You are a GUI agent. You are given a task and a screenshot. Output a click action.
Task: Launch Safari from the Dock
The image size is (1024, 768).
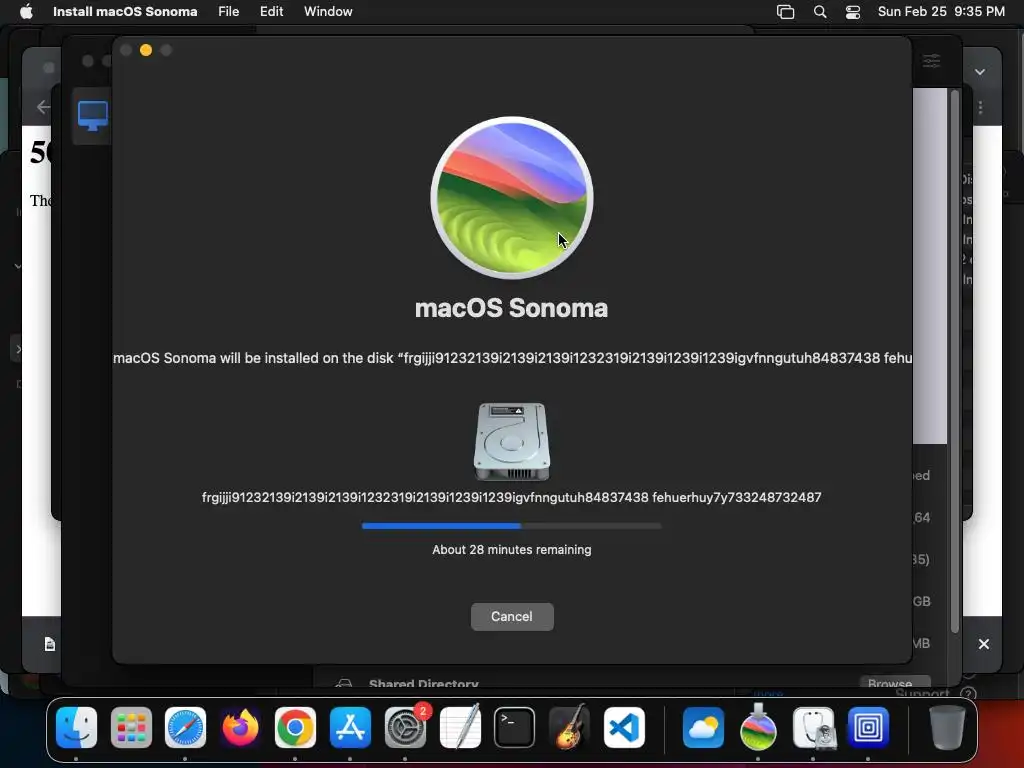coord(185,727)
